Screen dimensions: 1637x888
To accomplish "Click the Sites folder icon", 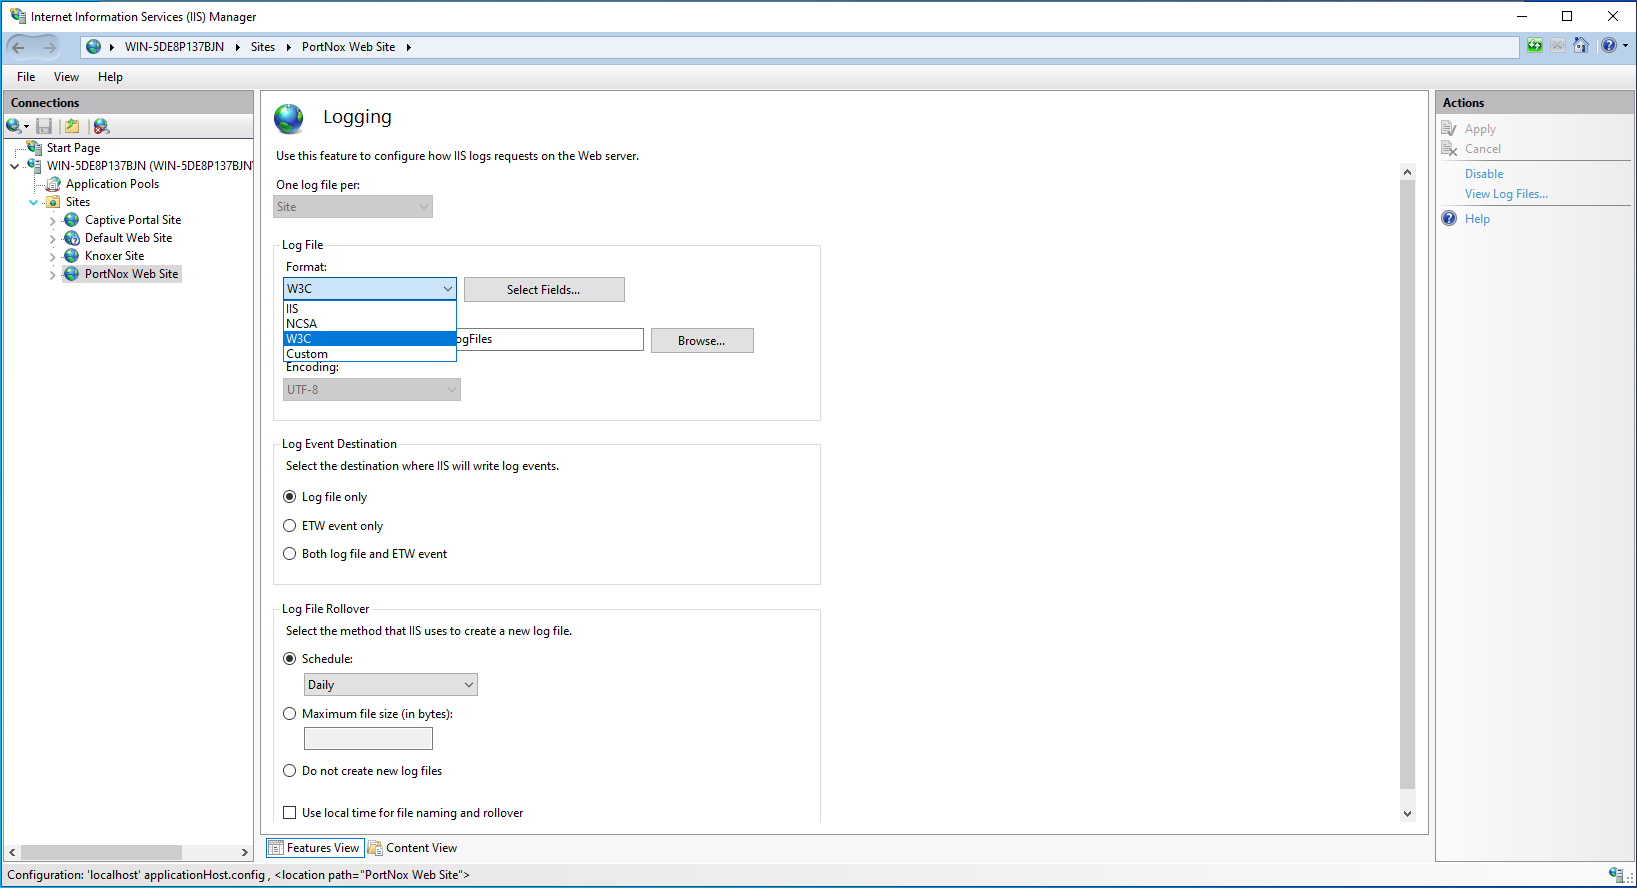I will [53, 202].
